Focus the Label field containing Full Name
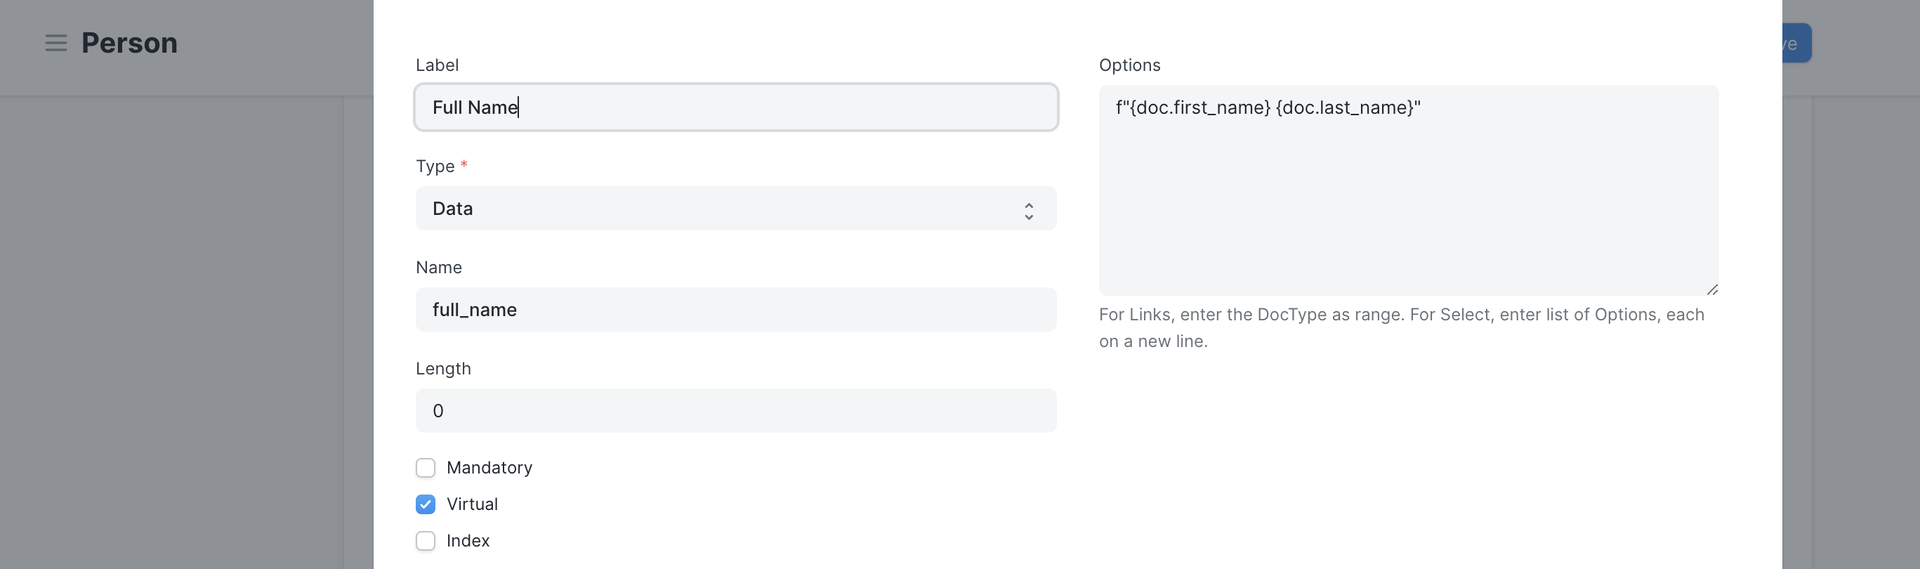The image size is (1920, 569). (735, 108)
